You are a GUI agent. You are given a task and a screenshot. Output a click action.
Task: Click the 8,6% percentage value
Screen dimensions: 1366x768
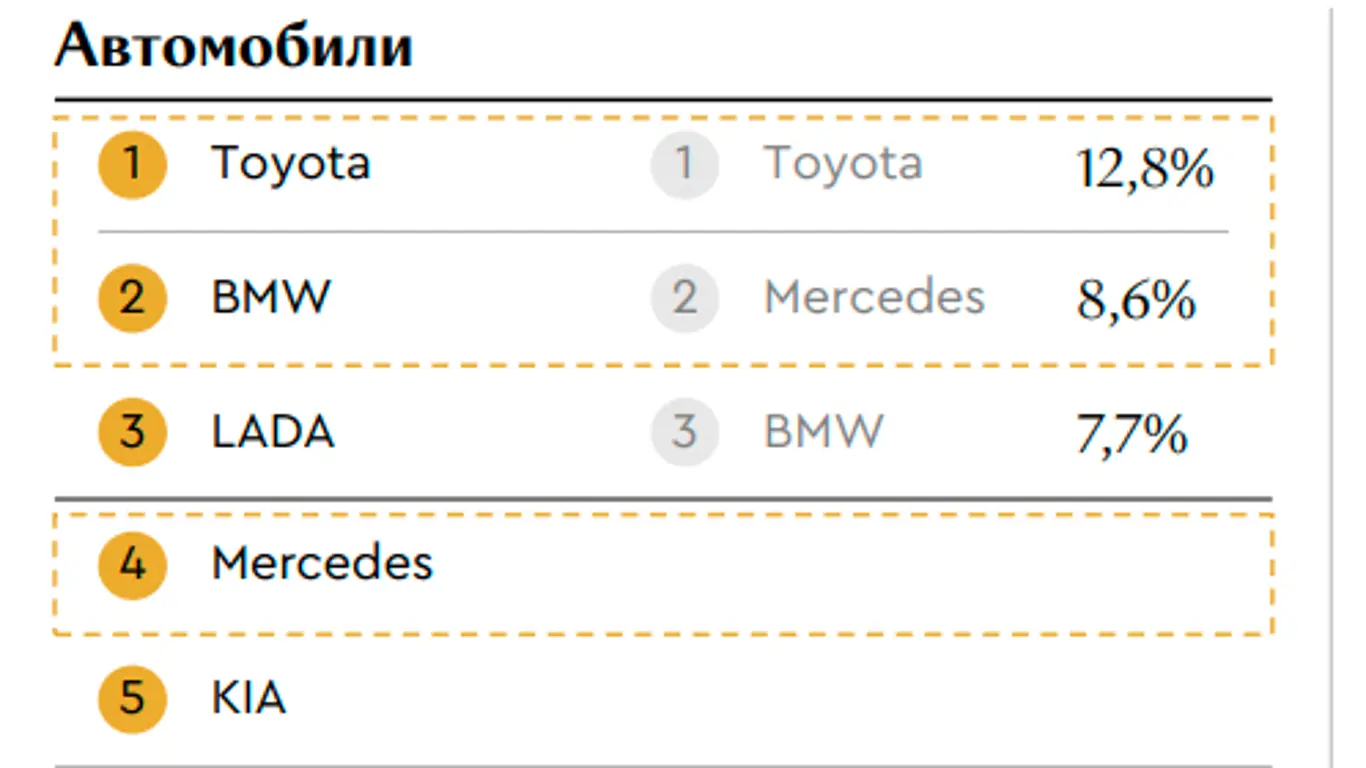pos(1136,300)
